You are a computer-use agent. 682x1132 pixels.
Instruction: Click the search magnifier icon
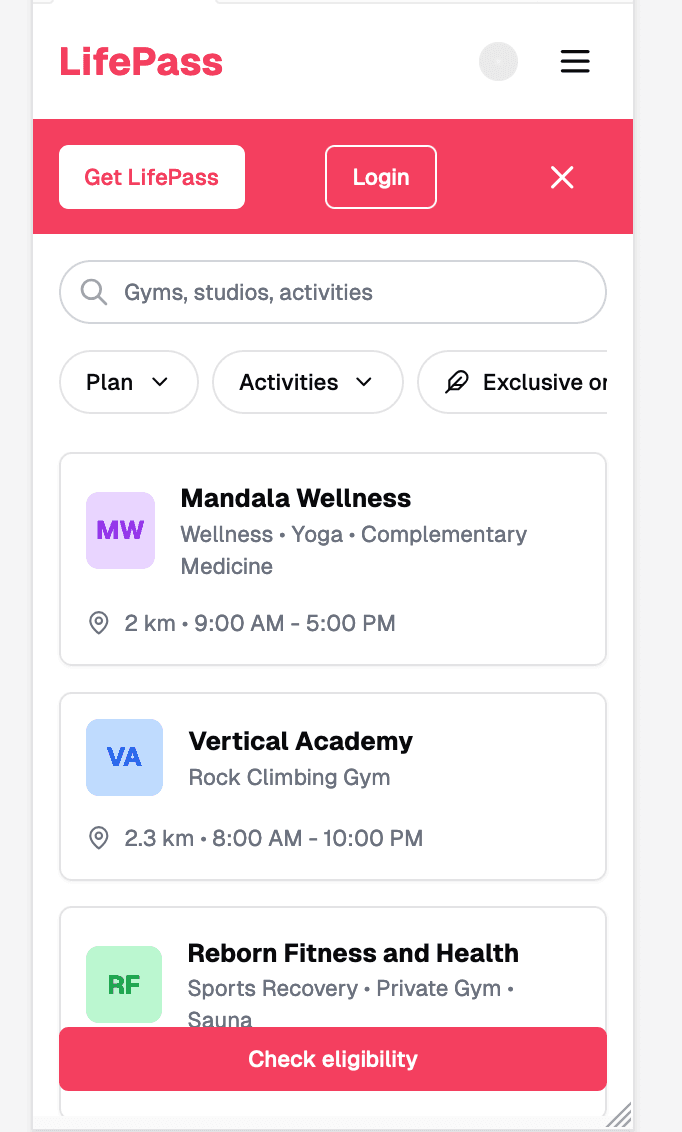click(x=94, y=292)
